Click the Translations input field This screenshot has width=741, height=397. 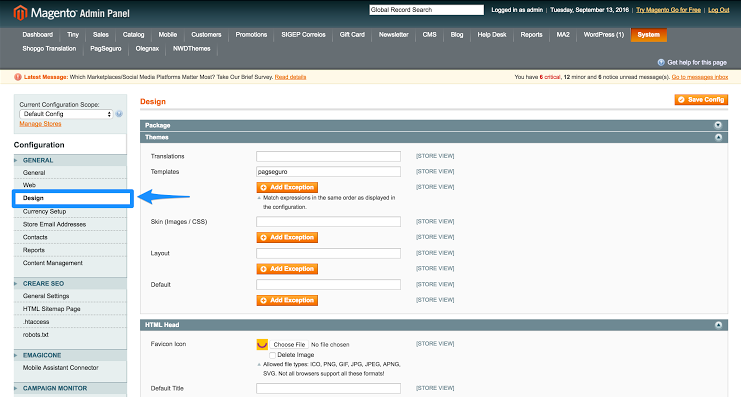point(328,156)
